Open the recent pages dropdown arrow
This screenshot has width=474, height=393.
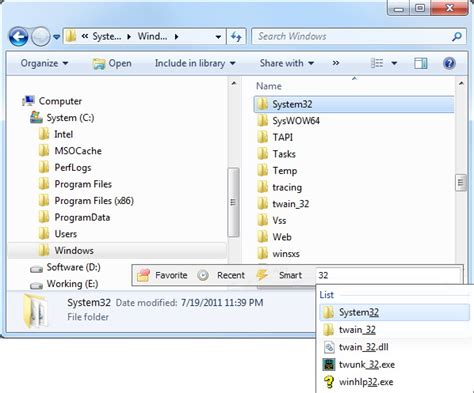pos(57,37)
